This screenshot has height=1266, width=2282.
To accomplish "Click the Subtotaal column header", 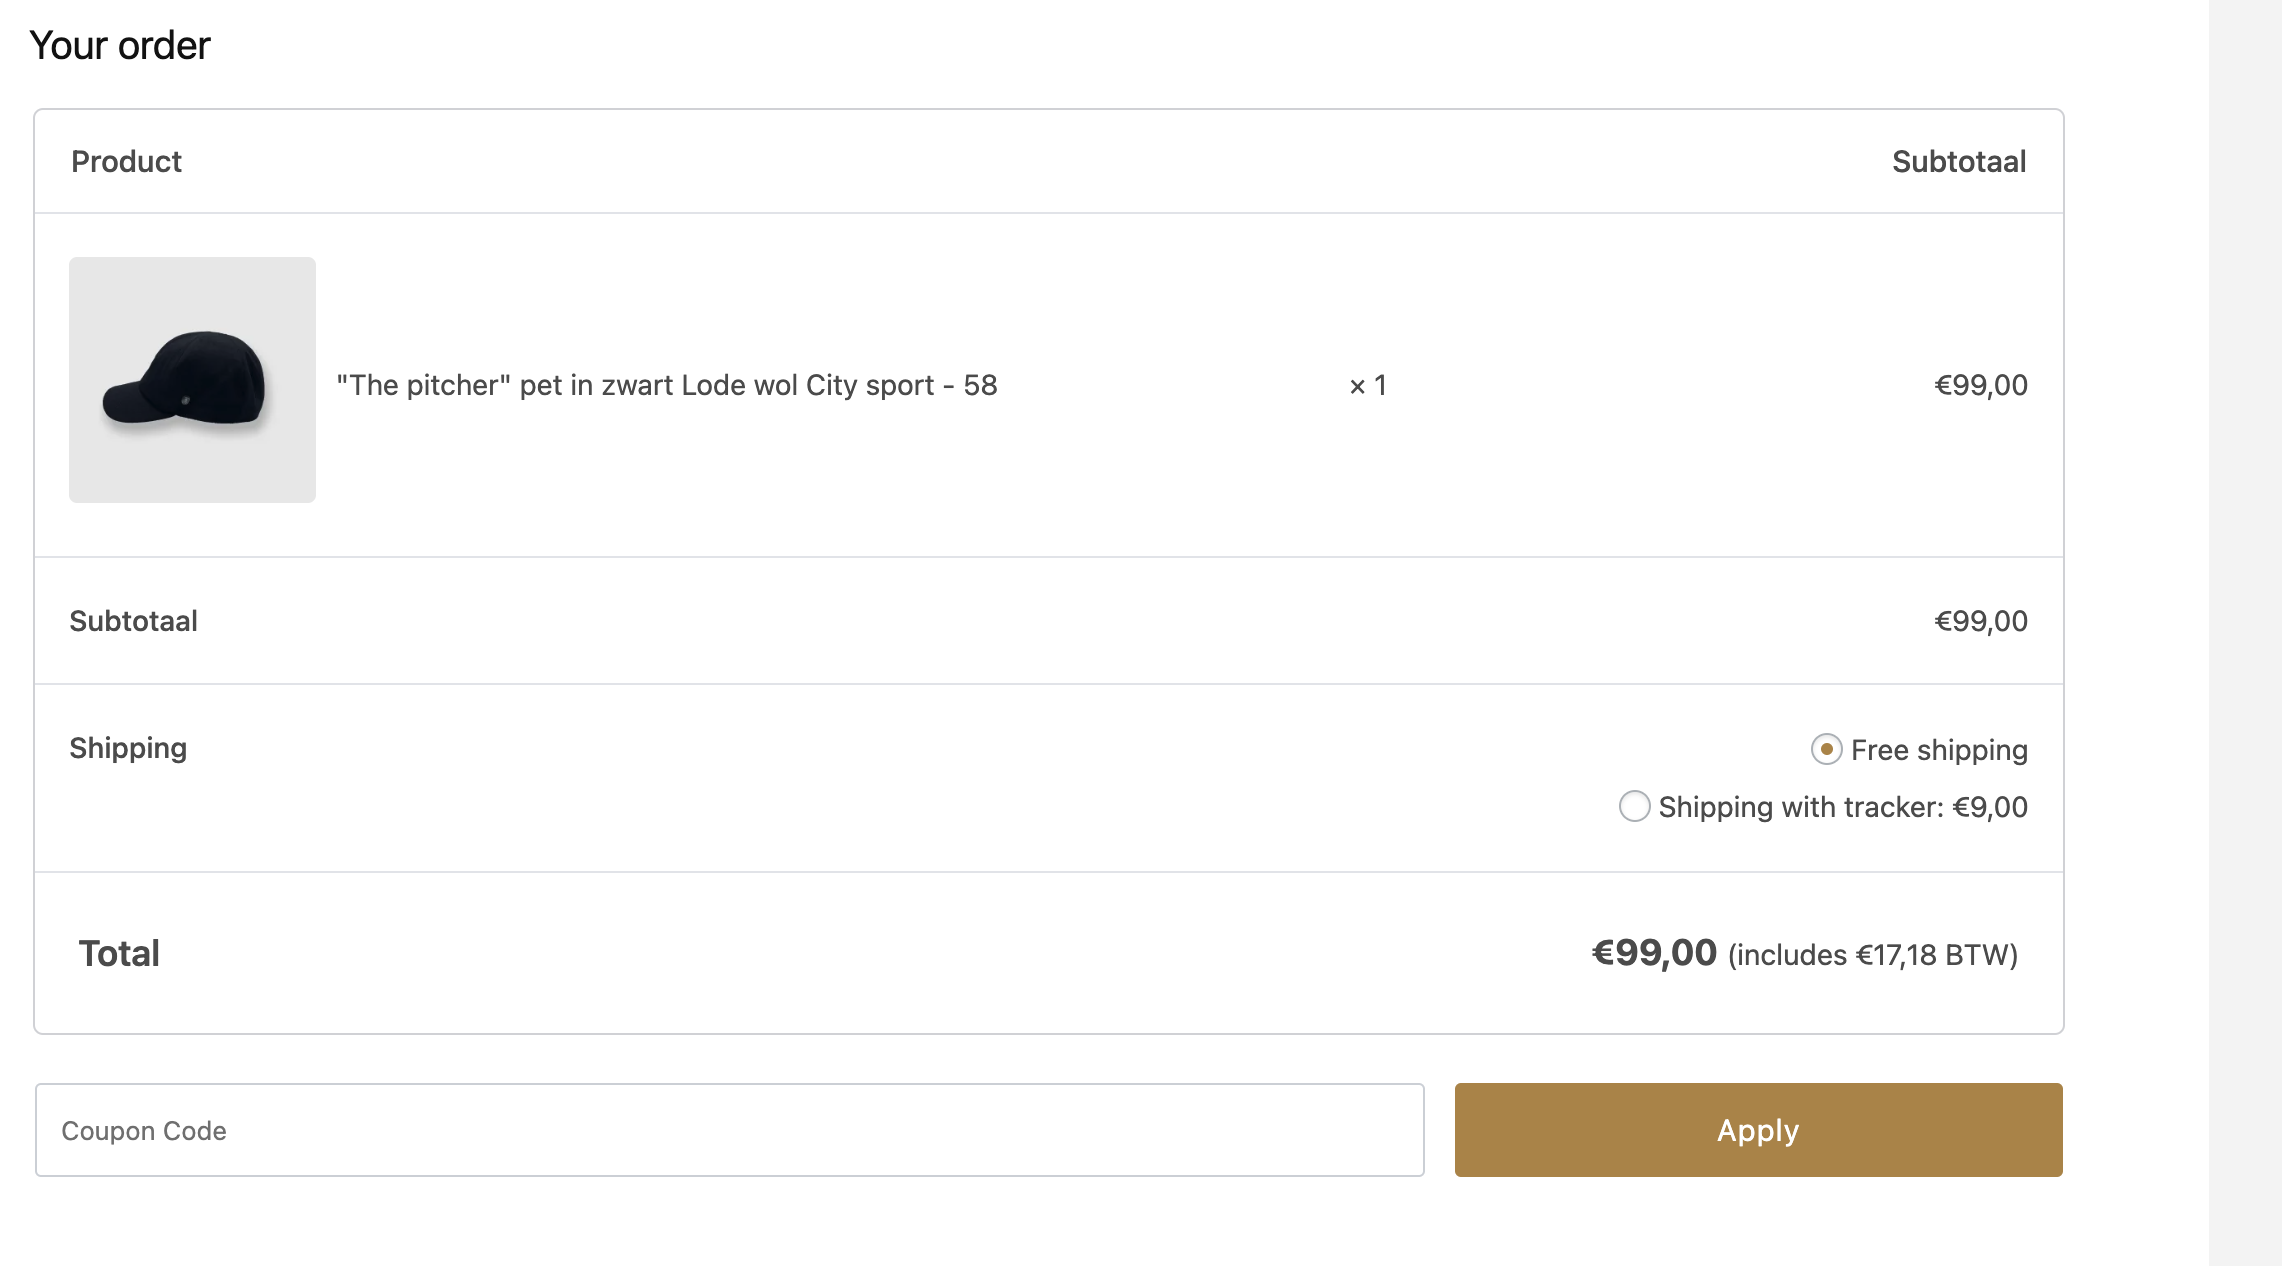I will [1959, 161].
